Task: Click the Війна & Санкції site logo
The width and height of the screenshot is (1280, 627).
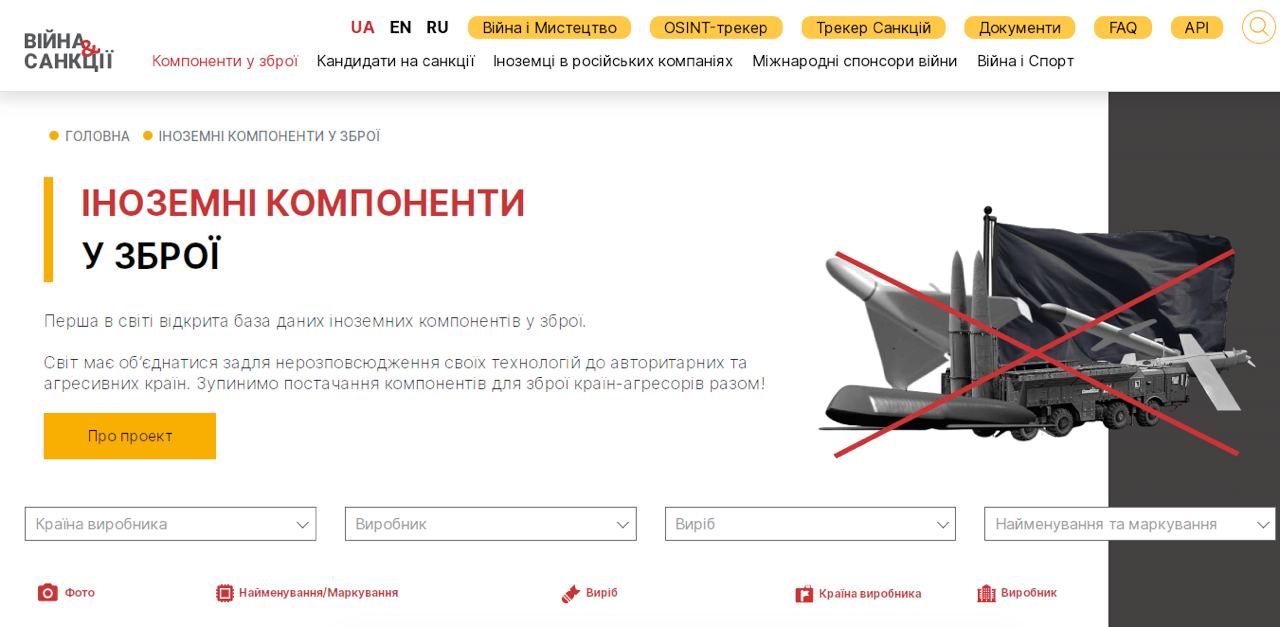Action: point(68,50)
